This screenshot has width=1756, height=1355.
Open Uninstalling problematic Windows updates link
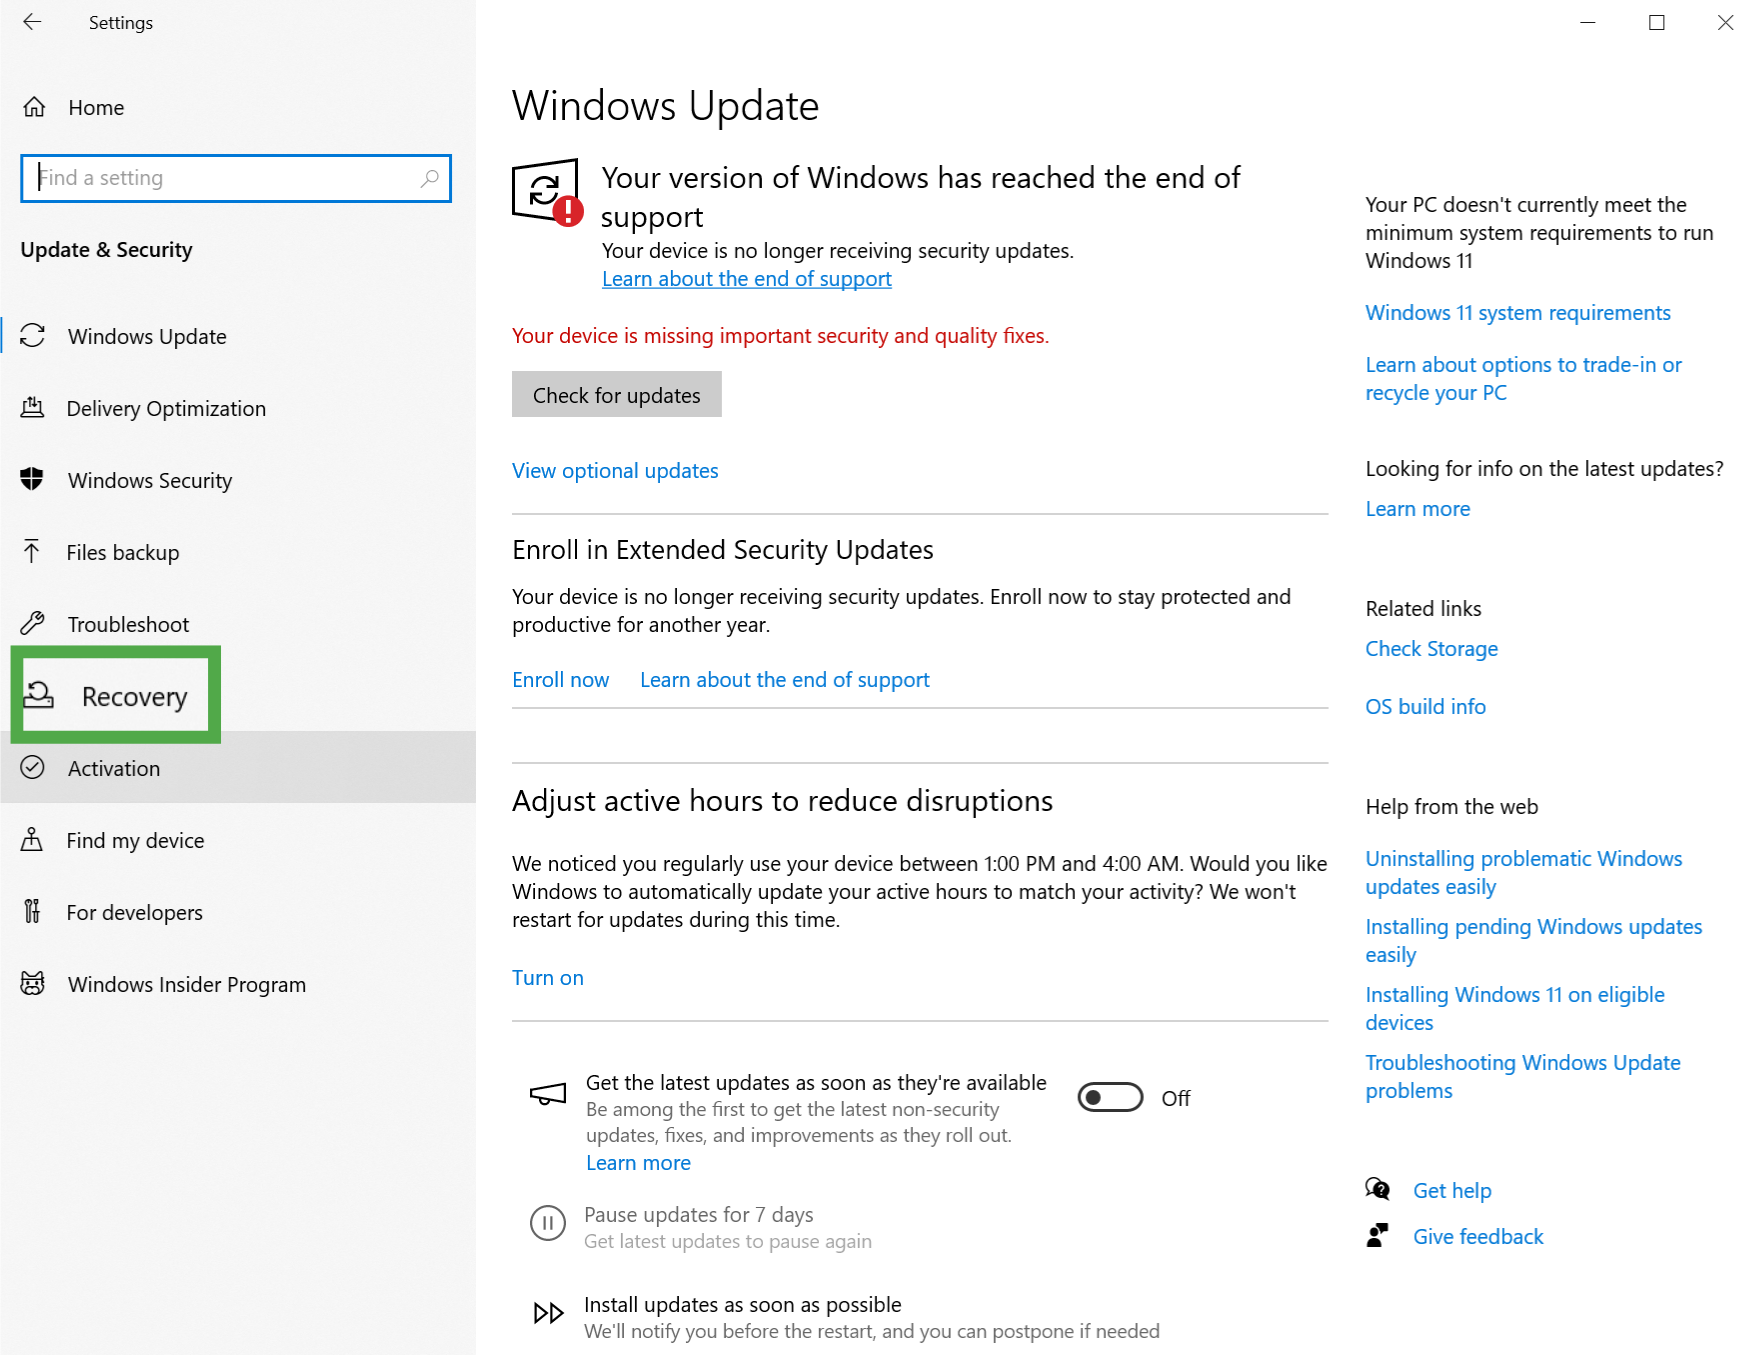point(1524,873)
